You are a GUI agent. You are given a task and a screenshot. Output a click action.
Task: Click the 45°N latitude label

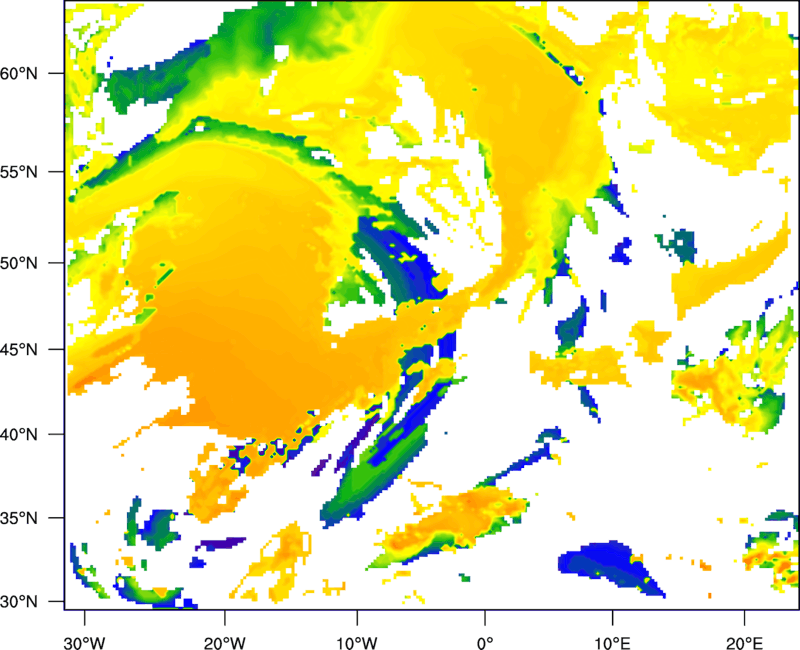[x=19, y=350]
